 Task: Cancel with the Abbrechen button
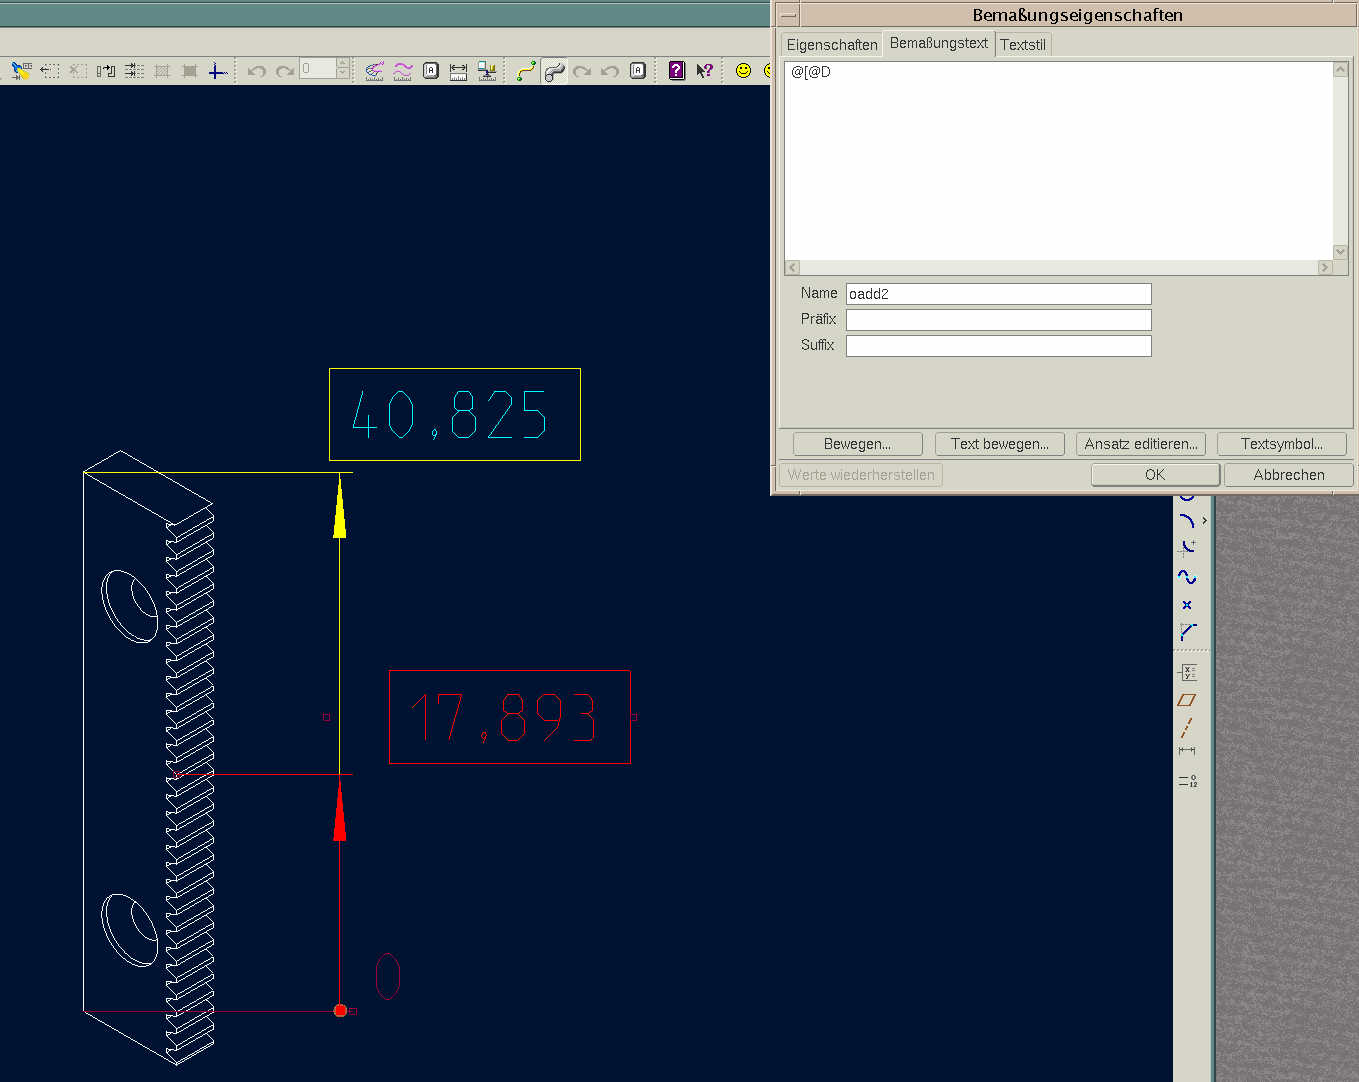[1288, 475]
